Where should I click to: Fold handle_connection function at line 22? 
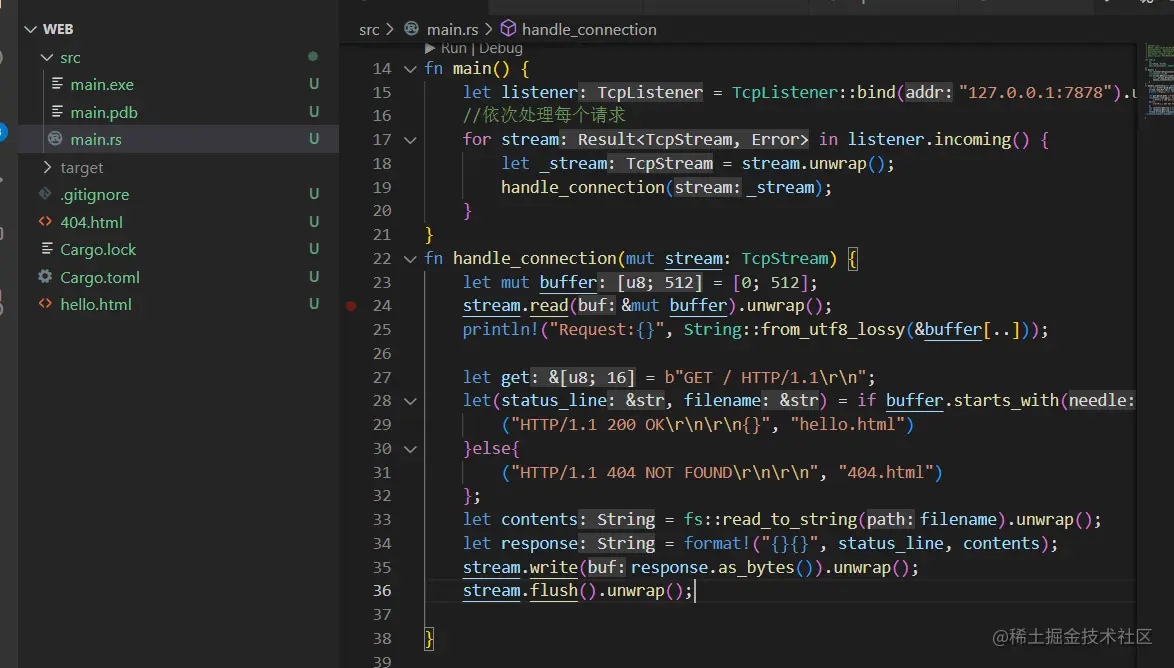click(x=410, y=259)
